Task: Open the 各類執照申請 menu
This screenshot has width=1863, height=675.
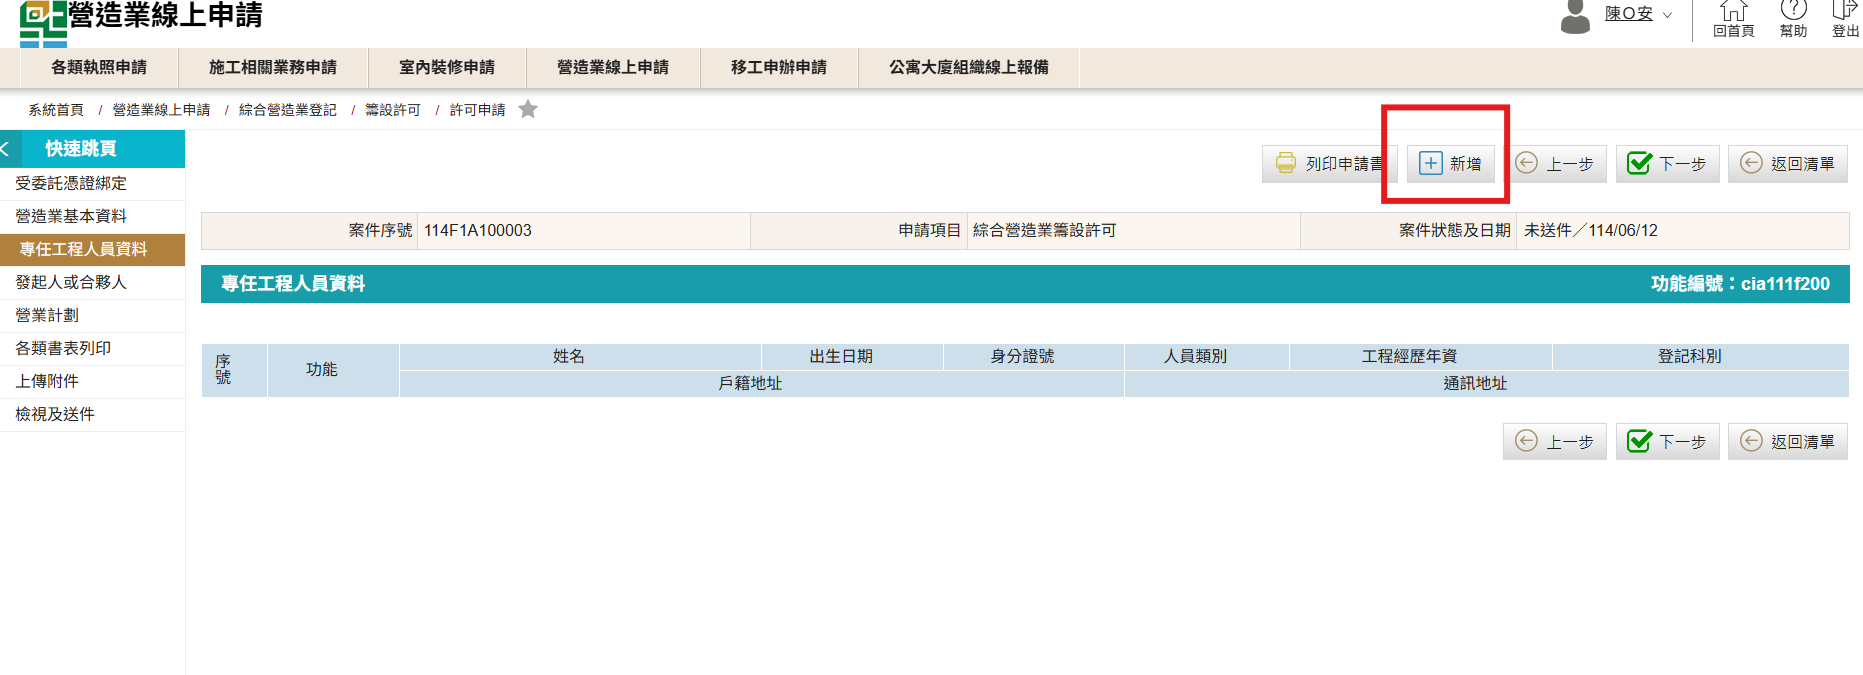Action: [99, 68]
